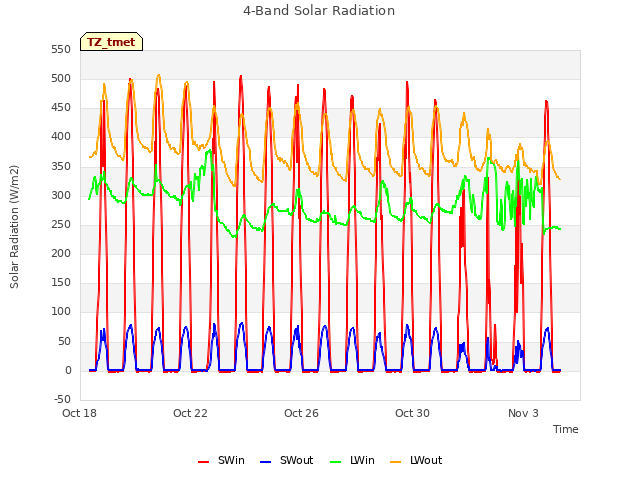Image resolution: width=640 pixels, height=480 pixels.
Task: Click the '350' y-axis tick label
Action: pyautogui.click(x=61, y=167)
